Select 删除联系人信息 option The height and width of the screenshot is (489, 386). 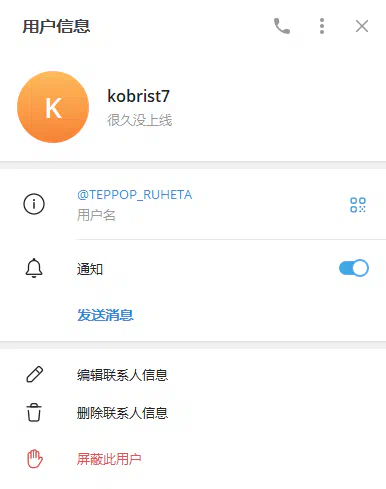122,413
